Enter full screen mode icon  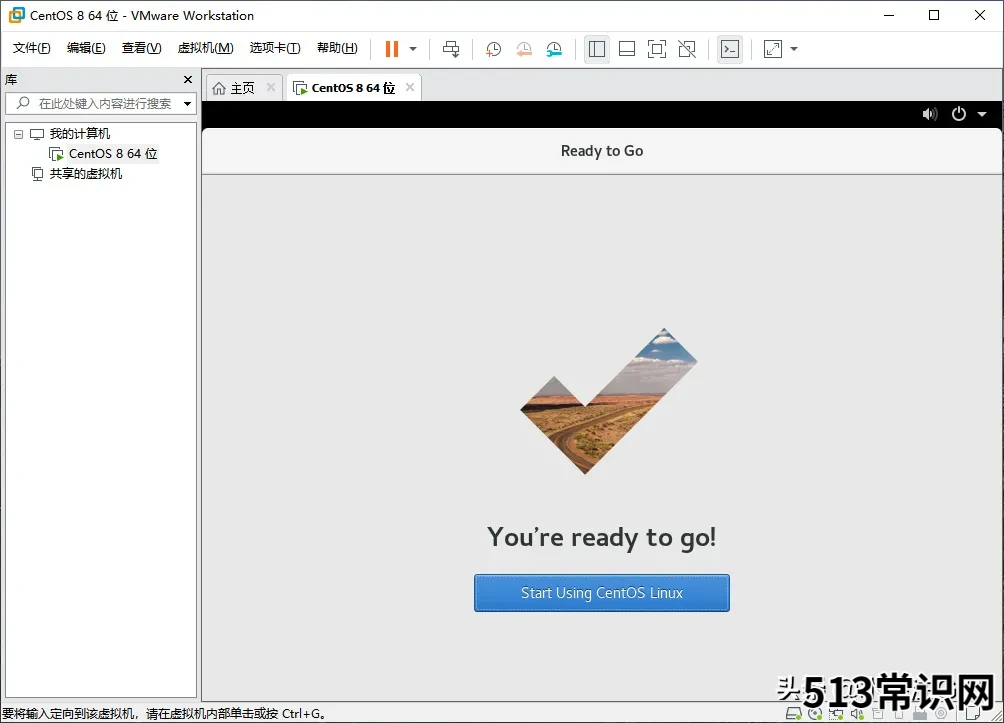(657, 49)
